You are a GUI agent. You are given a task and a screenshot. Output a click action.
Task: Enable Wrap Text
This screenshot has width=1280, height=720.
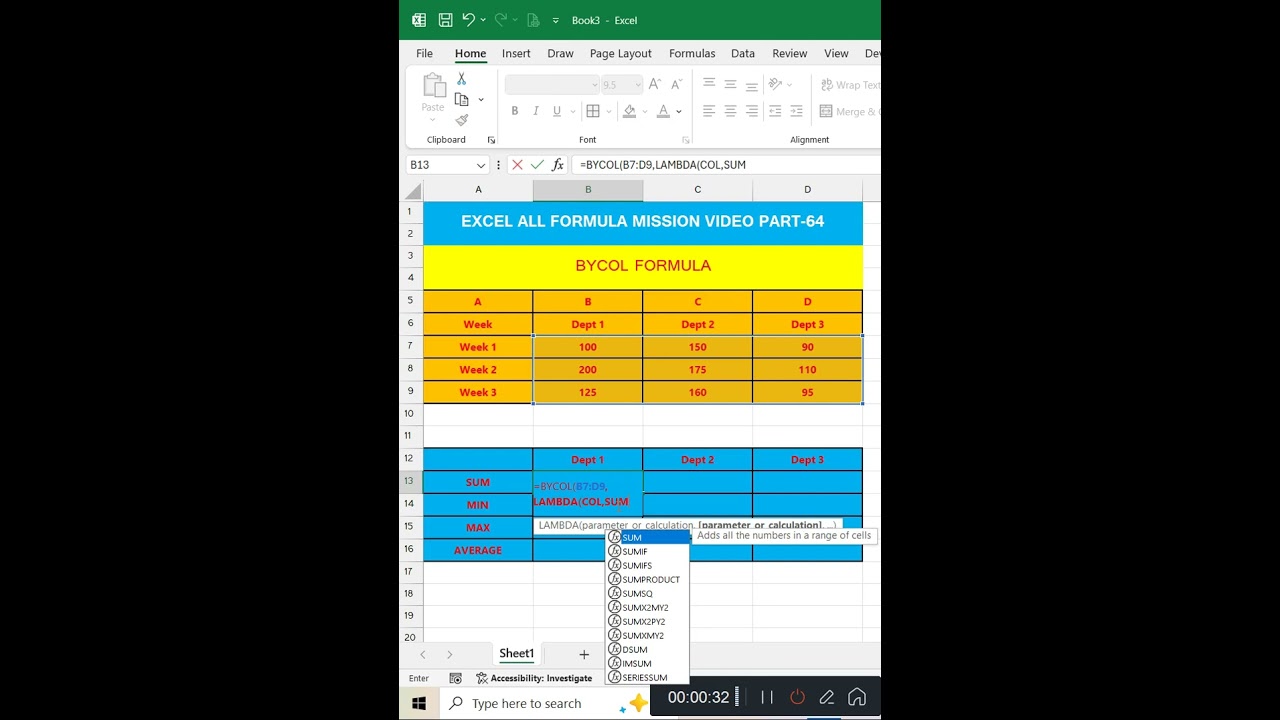pos(850,85)
